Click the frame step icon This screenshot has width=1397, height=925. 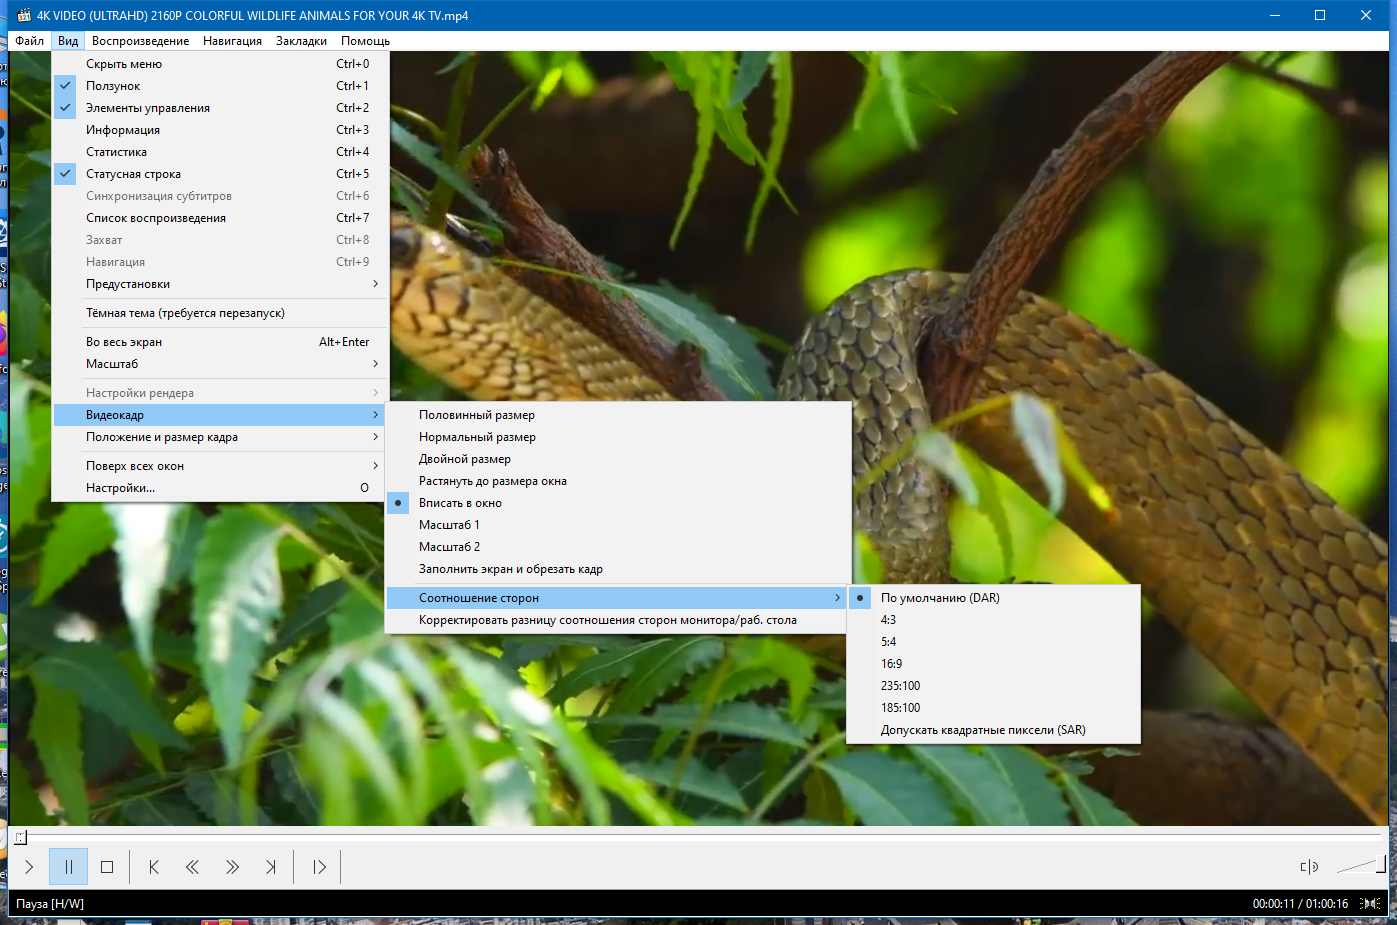pyautogui.click(x=319, y=867)
